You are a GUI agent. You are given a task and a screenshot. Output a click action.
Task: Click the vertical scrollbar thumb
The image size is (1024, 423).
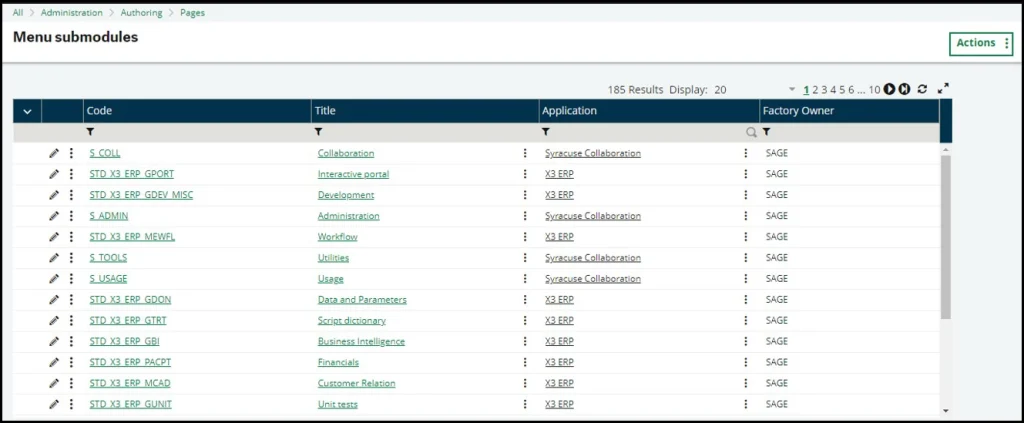(946, 237)
